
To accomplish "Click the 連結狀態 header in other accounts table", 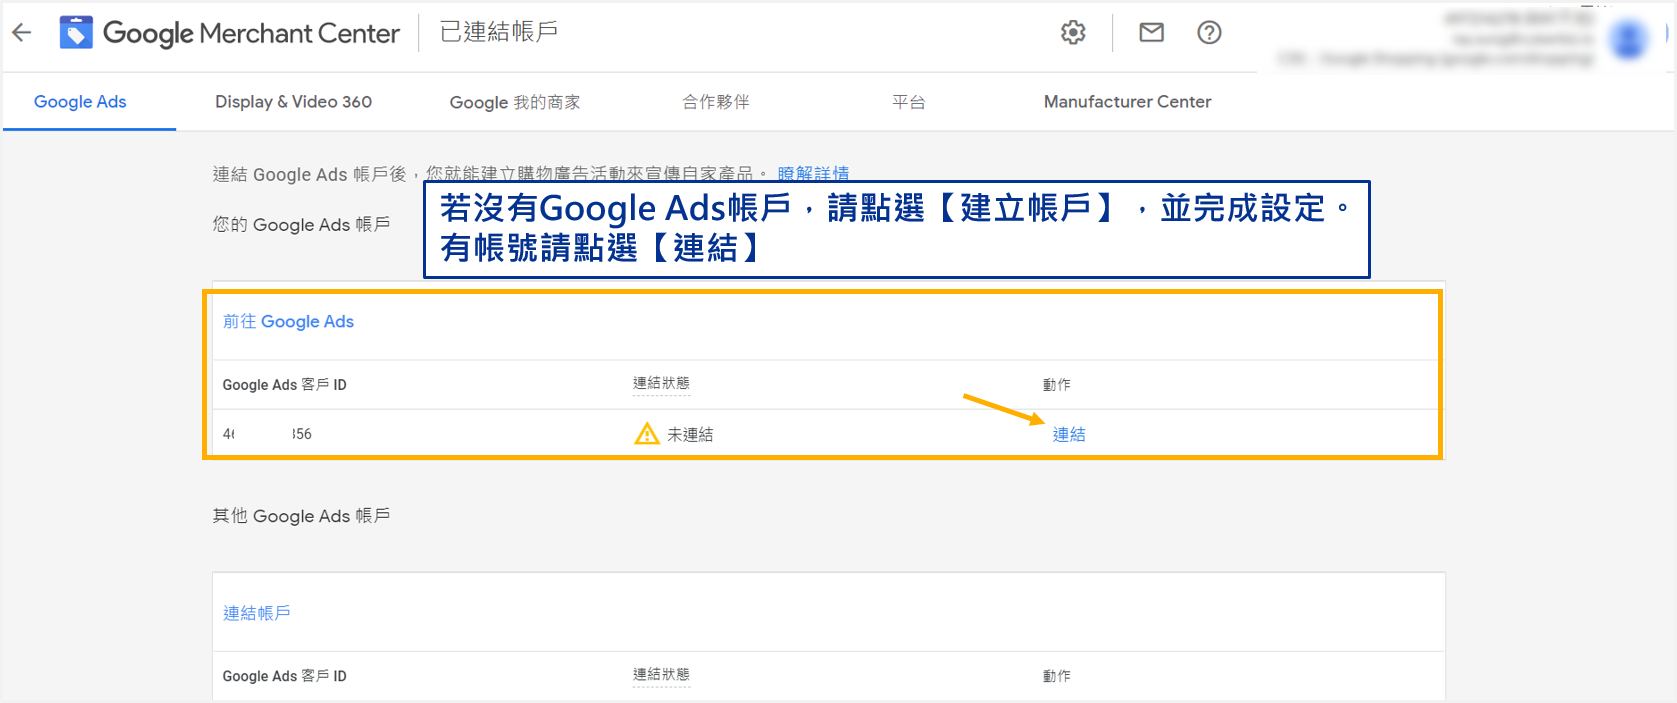I will (x=661, y=675).
